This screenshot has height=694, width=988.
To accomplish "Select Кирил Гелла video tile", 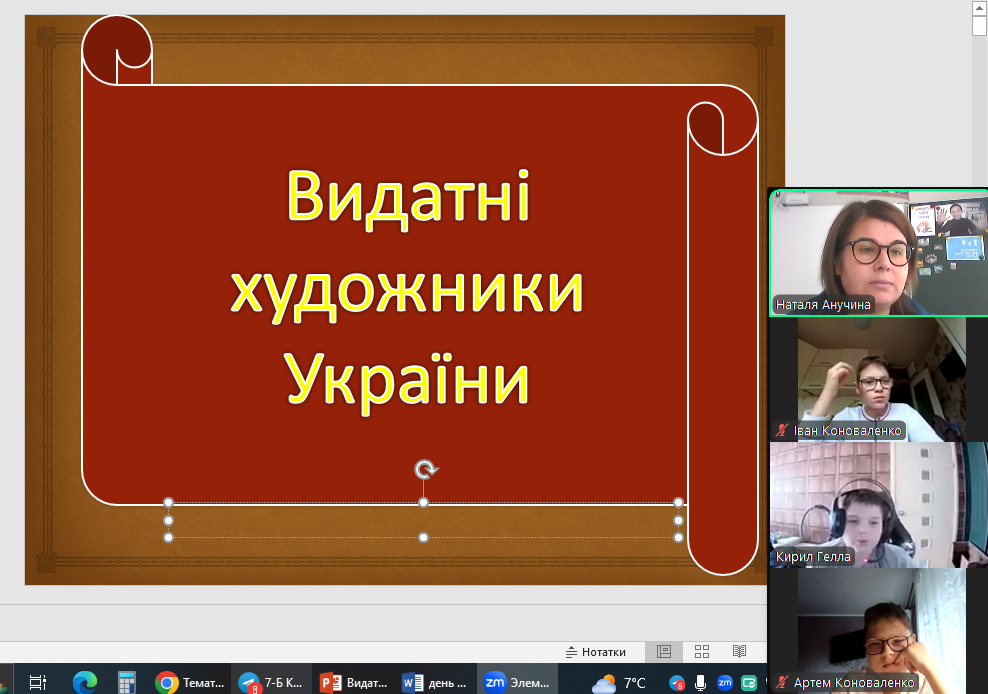I will coord(867,505).
